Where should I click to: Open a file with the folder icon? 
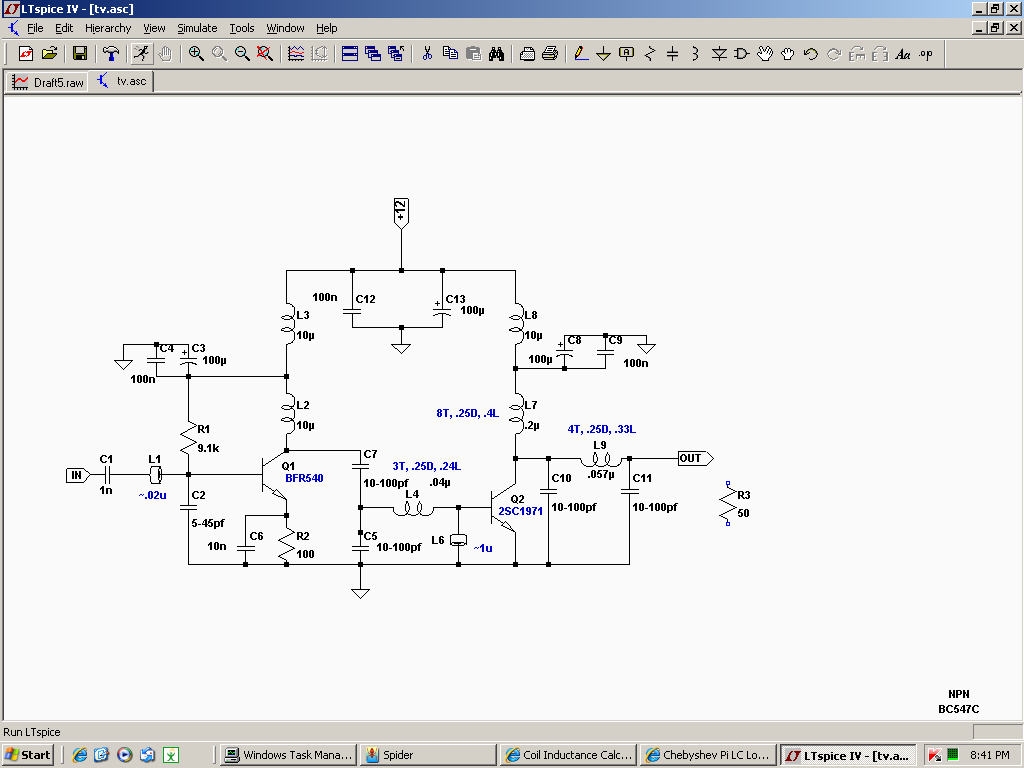click(x=50, y=54)
